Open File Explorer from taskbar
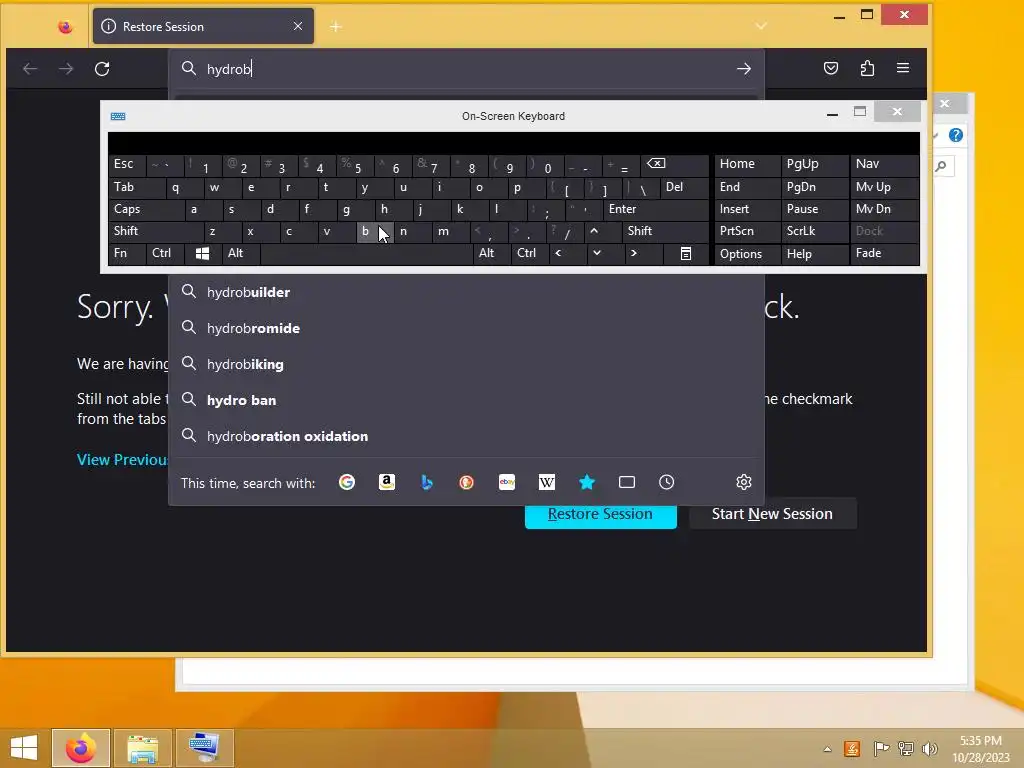The image size is (1024, 768). pyautogui.click(x=142, y=748)
